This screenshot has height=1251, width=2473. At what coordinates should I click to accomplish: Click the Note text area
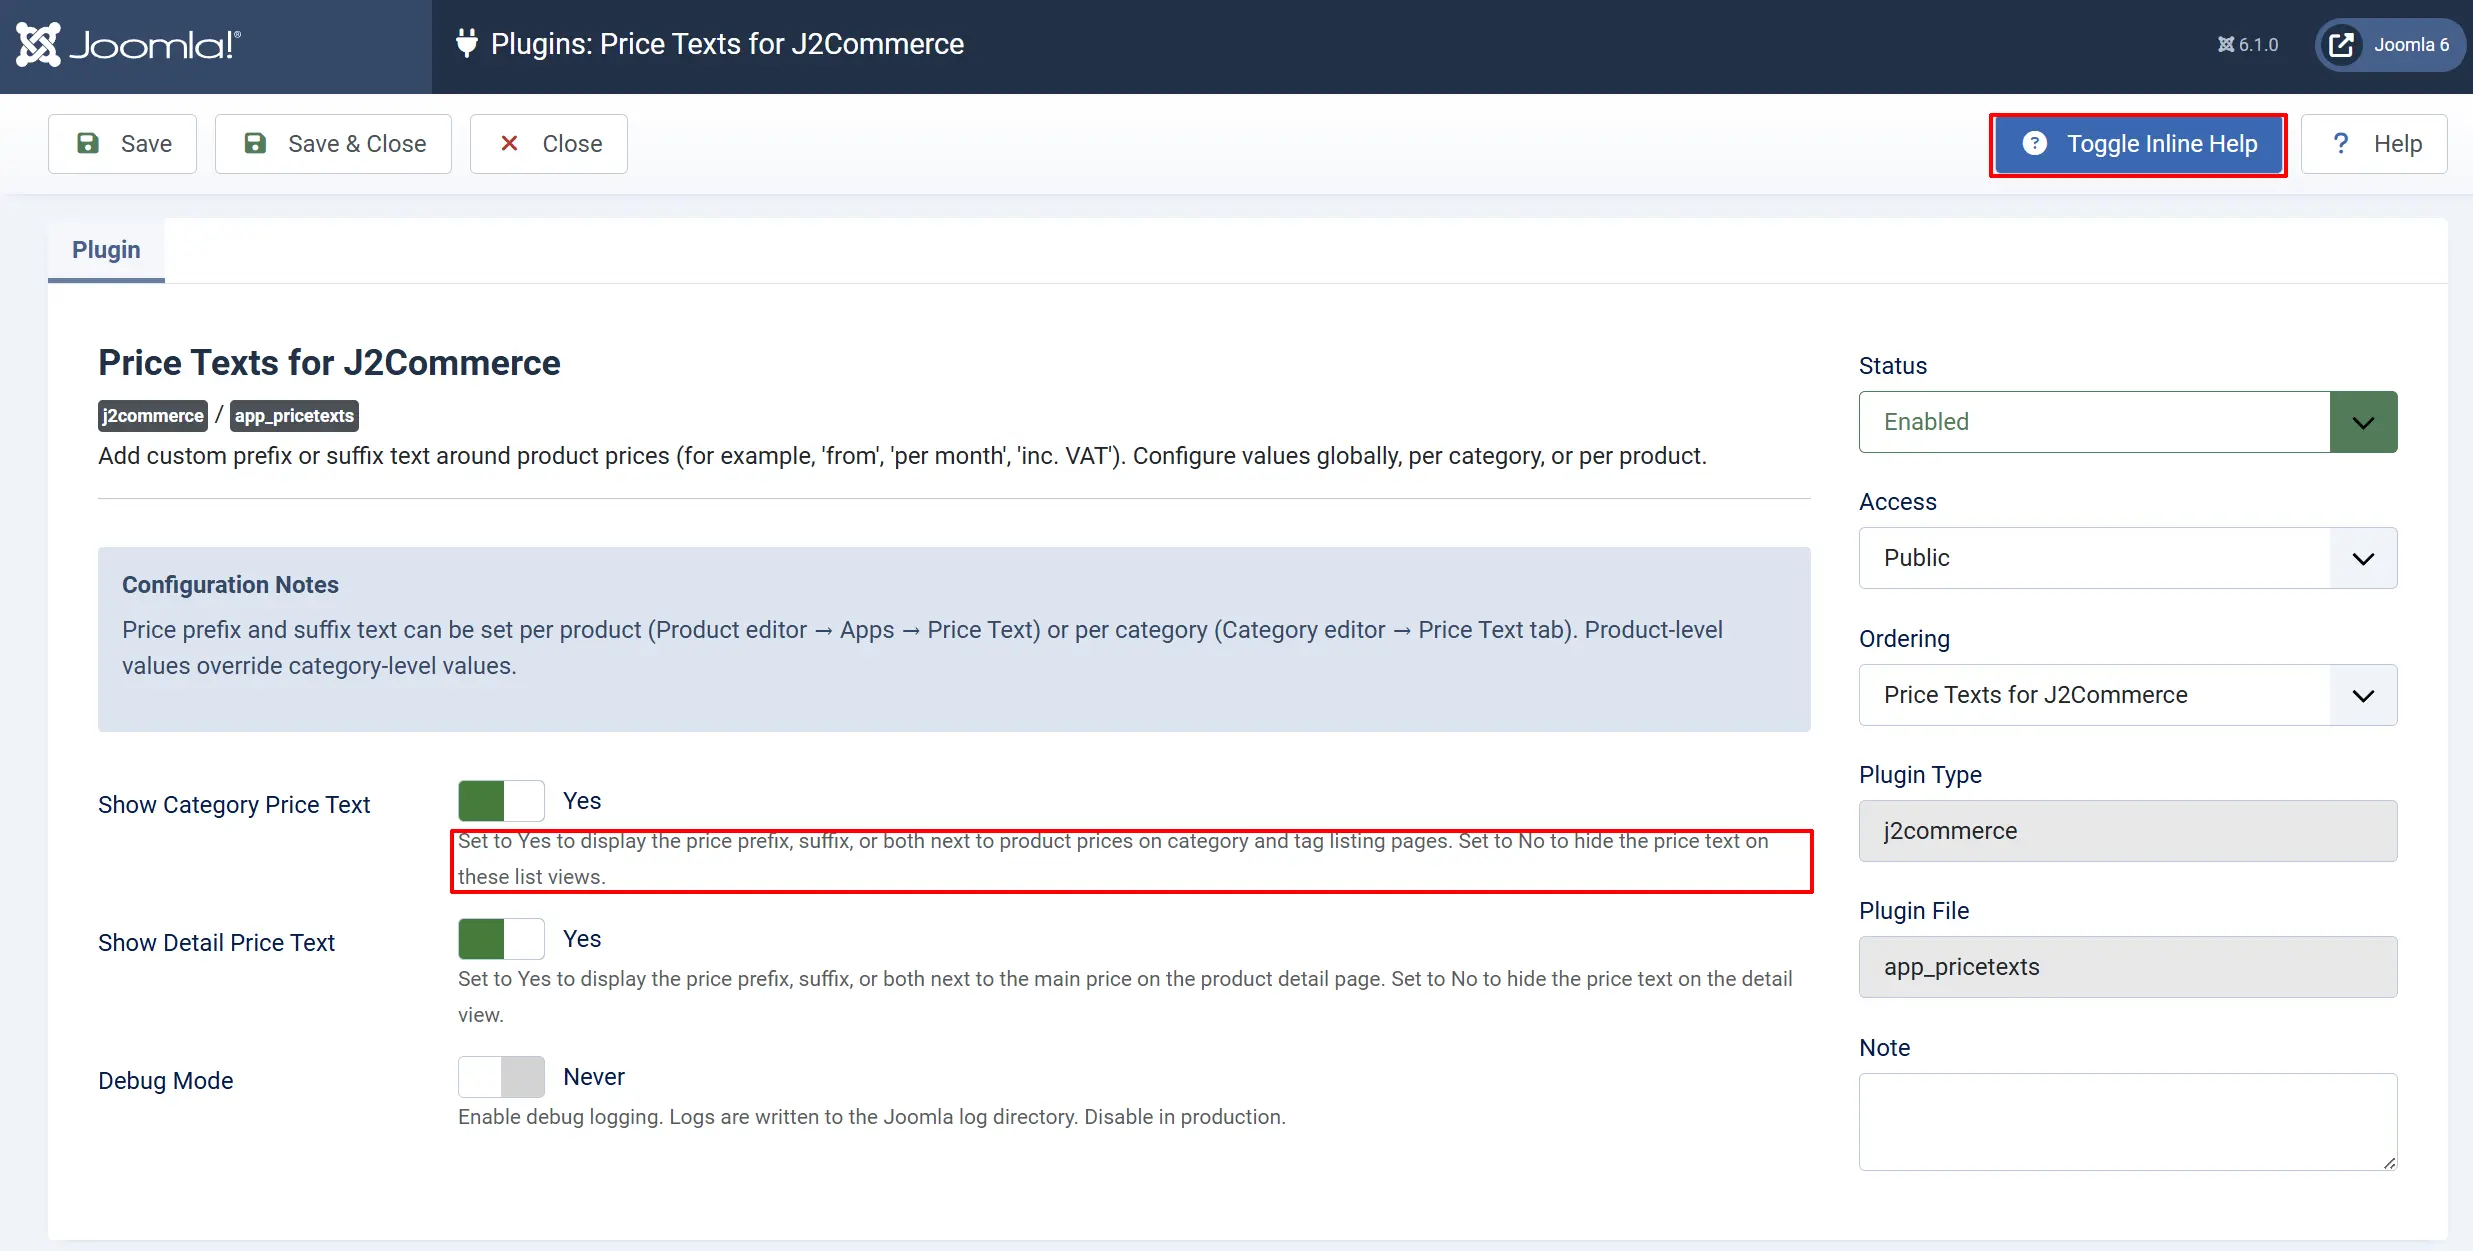tap(2128, 1122)
